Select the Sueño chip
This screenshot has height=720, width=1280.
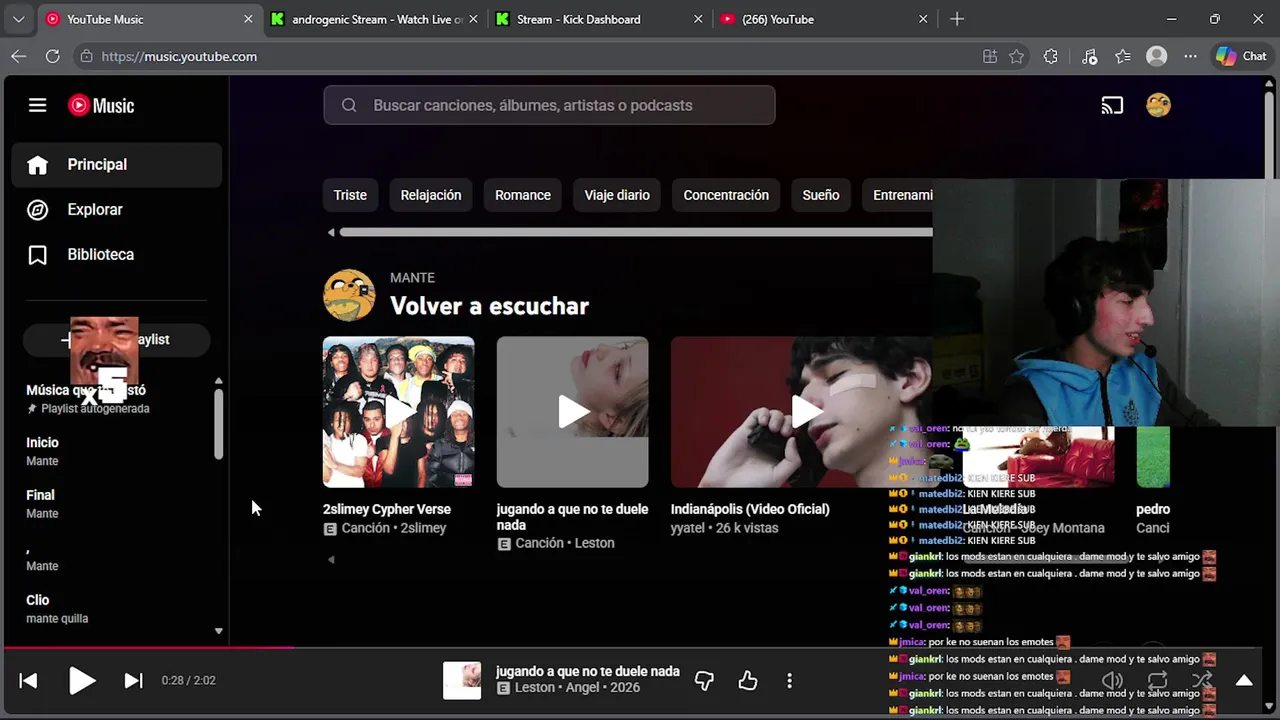[821, 195]
